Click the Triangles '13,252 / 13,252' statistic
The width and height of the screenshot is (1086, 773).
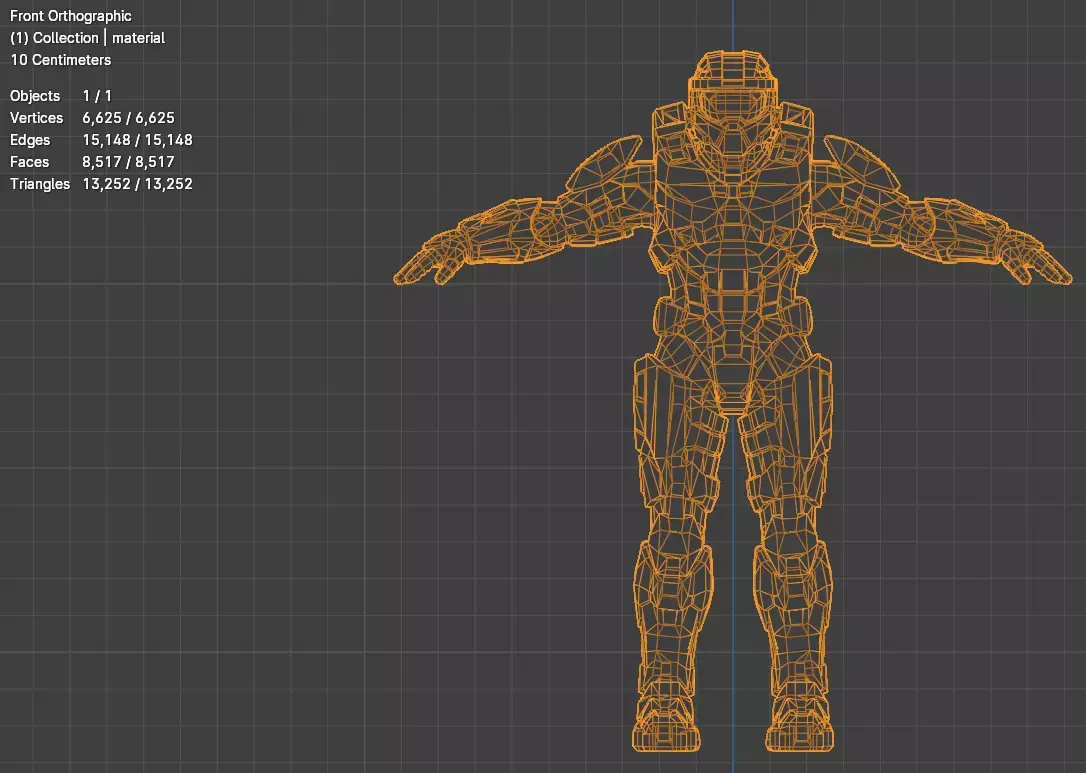[137, 184]
